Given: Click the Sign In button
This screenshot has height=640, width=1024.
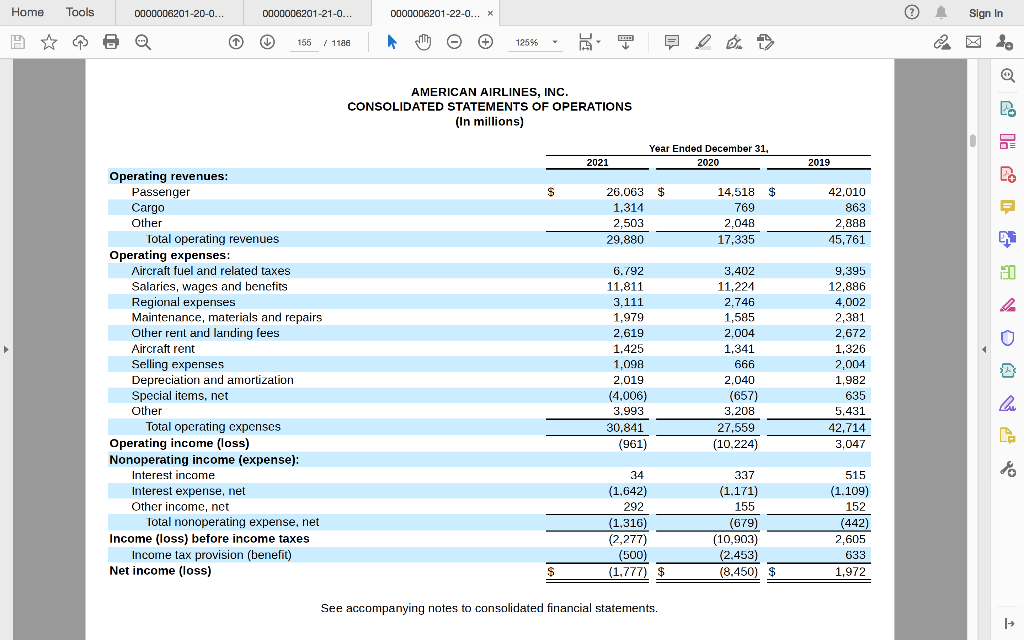Looking at the screenshot, I should pos(986,12).
